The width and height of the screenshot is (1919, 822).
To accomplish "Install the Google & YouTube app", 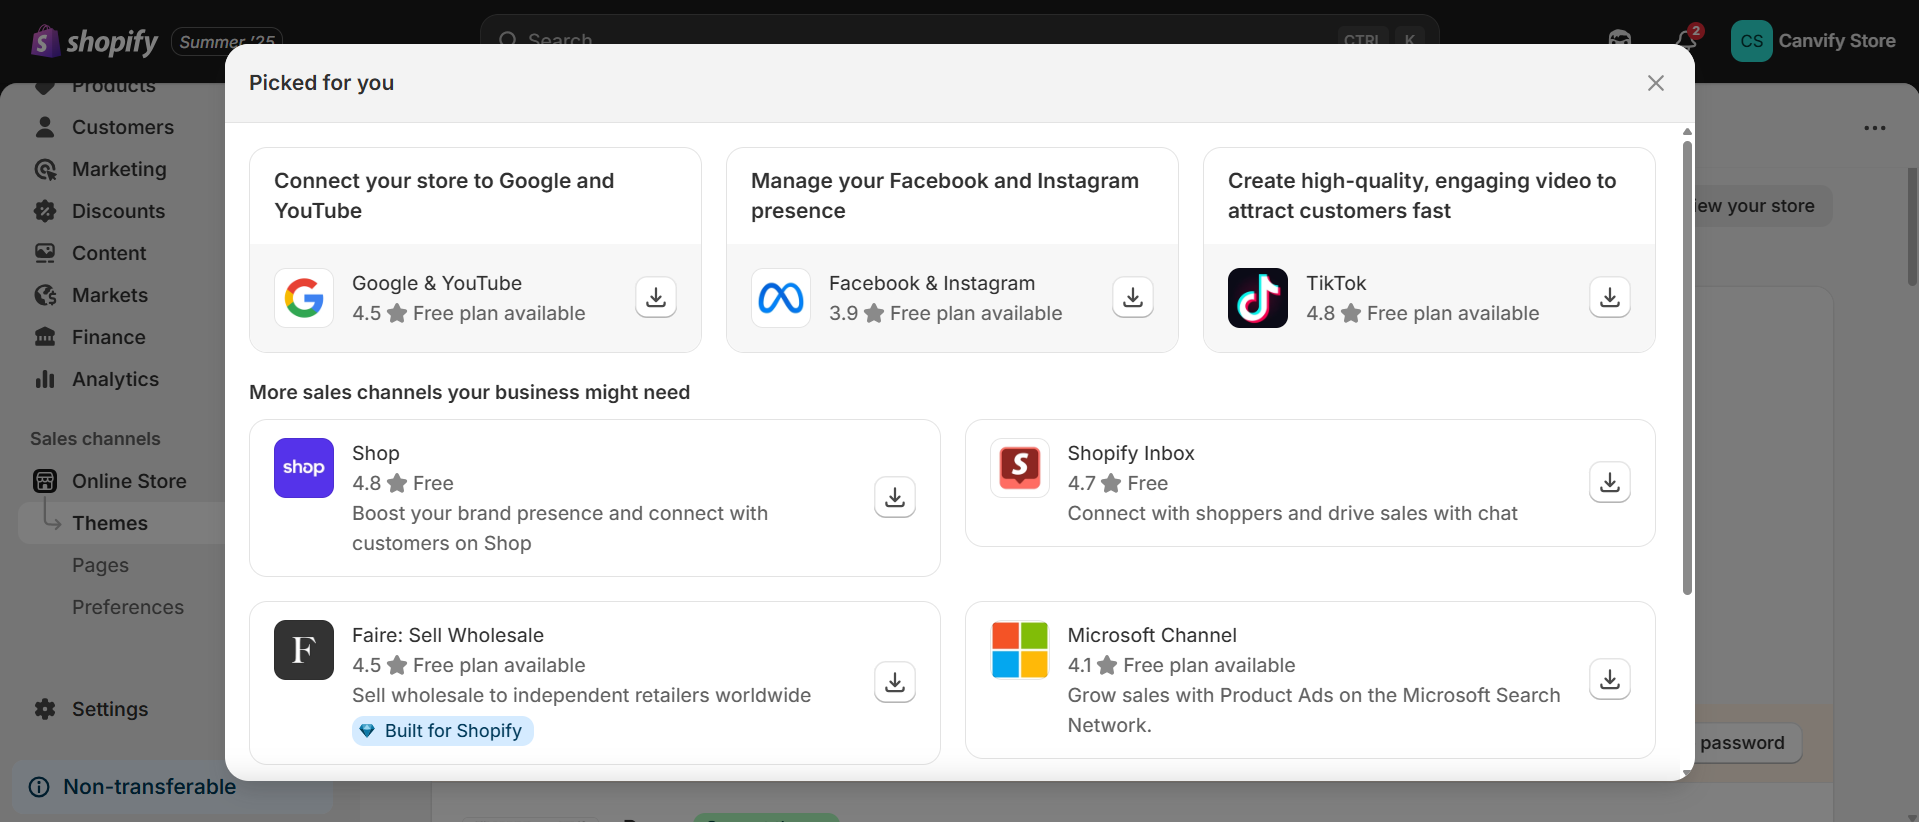I will pos(656,297).
